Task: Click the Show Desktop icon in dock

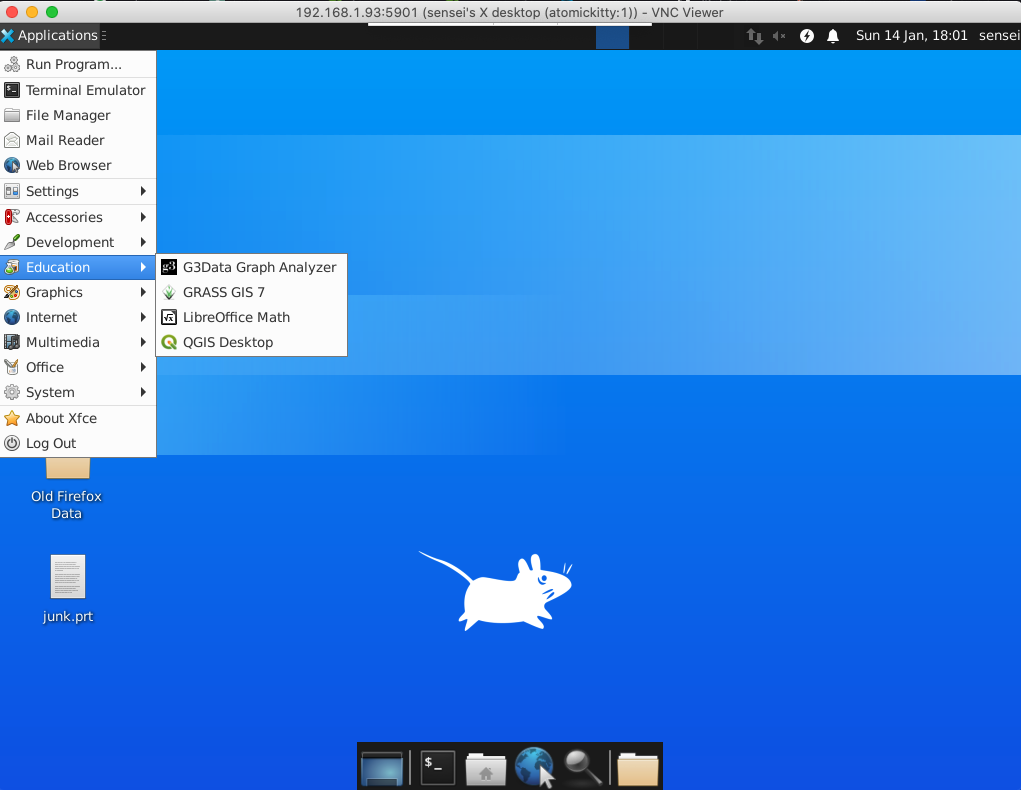Action: 382,767
